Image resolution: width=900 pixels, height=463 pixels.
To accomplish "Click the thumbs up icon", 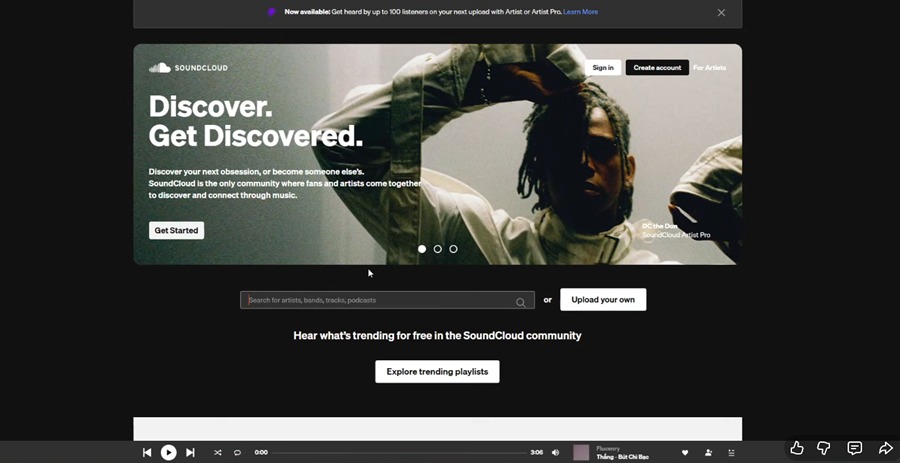I will coord(796,448).
